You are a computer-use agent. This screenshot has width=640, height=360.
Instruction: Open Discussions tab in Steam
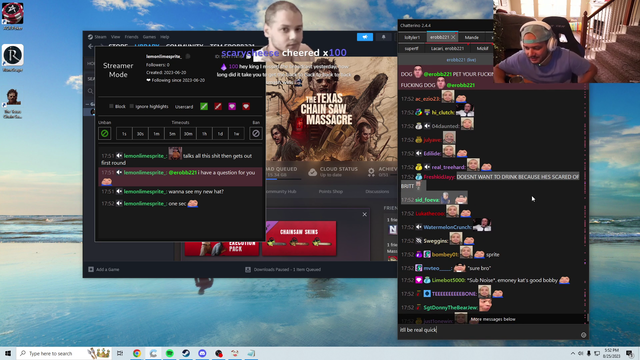[x=377, y=191]
